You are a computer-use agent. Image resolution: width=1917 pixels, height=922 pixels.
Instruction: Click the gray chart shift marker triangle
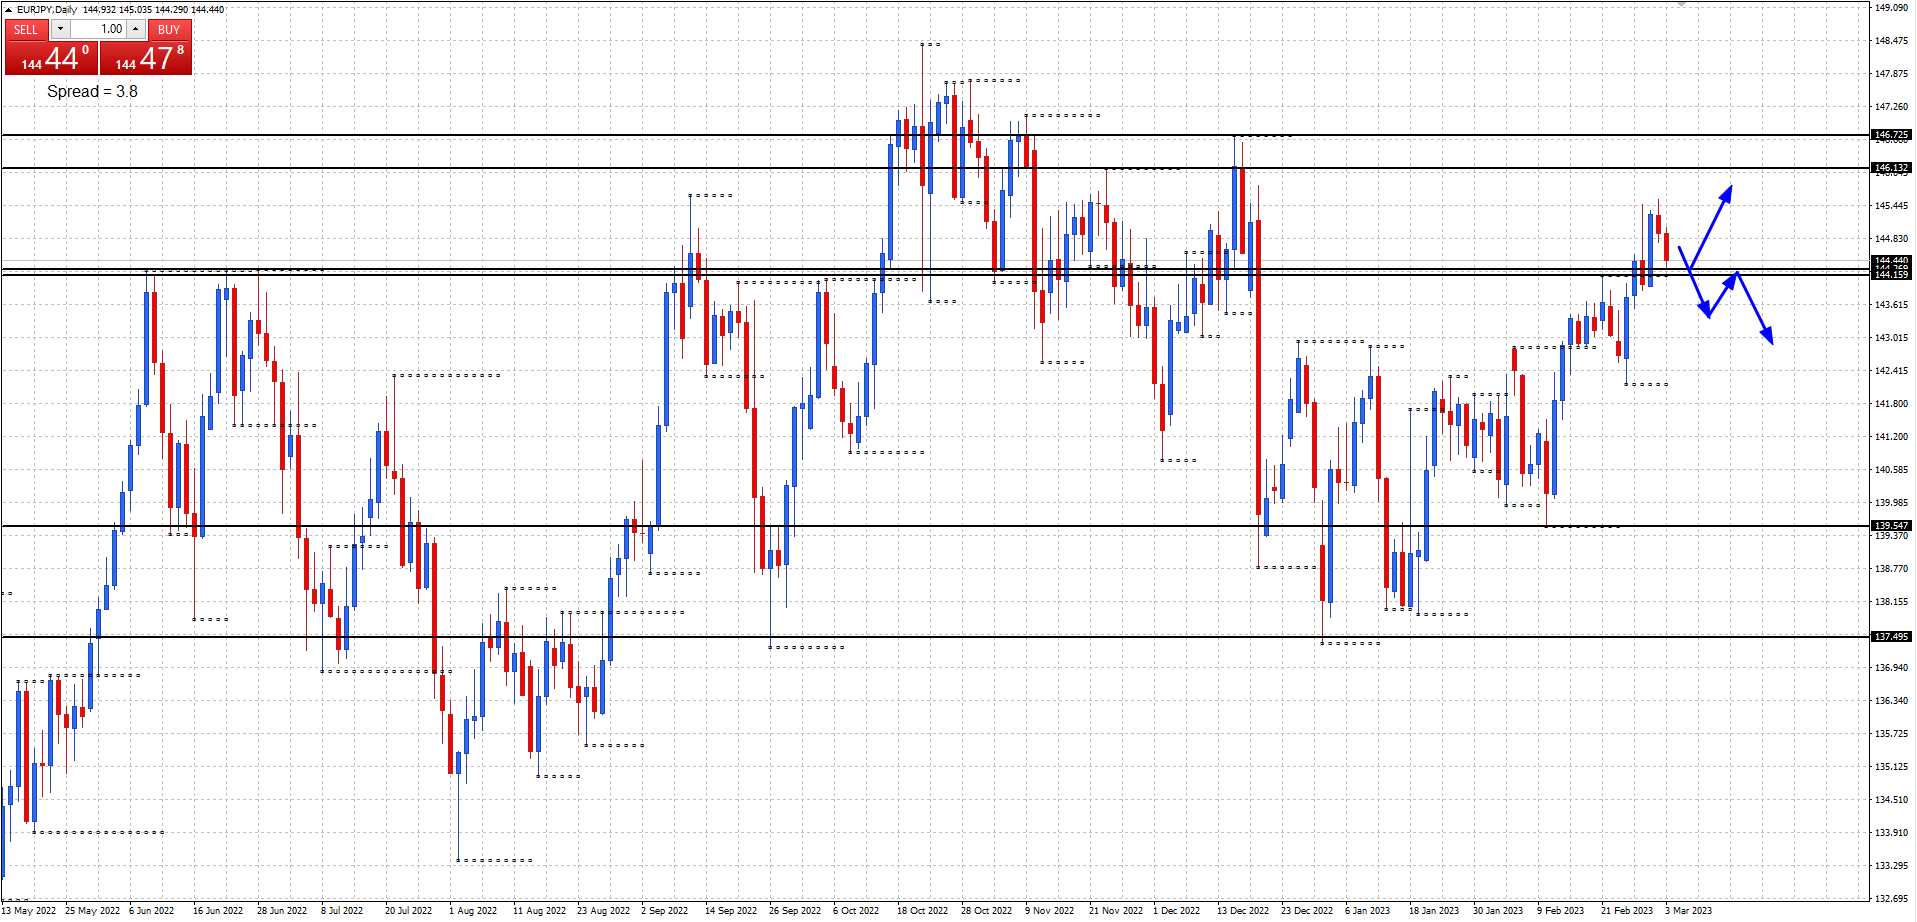point(1681,4)
